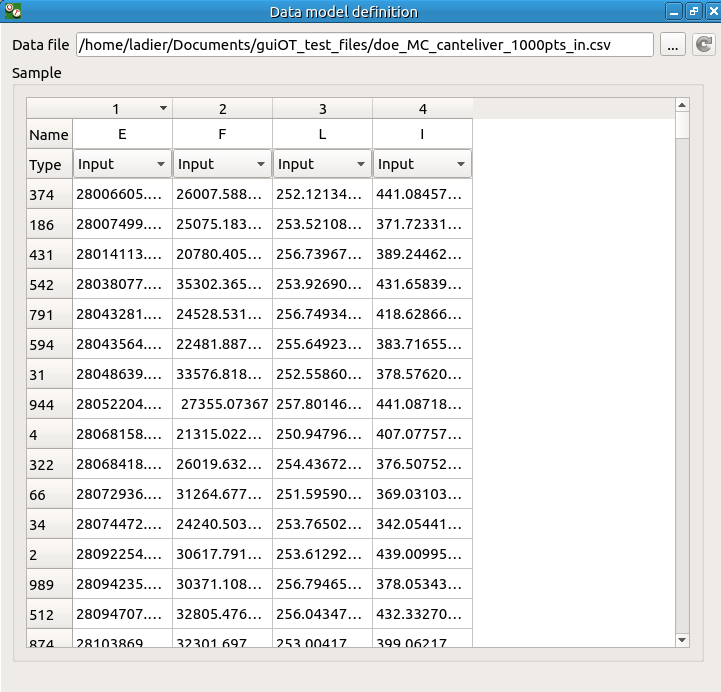This screenshot has height=692, width=721.
Task: Minimize the Data model definition window
Action: tap(674, 11)
